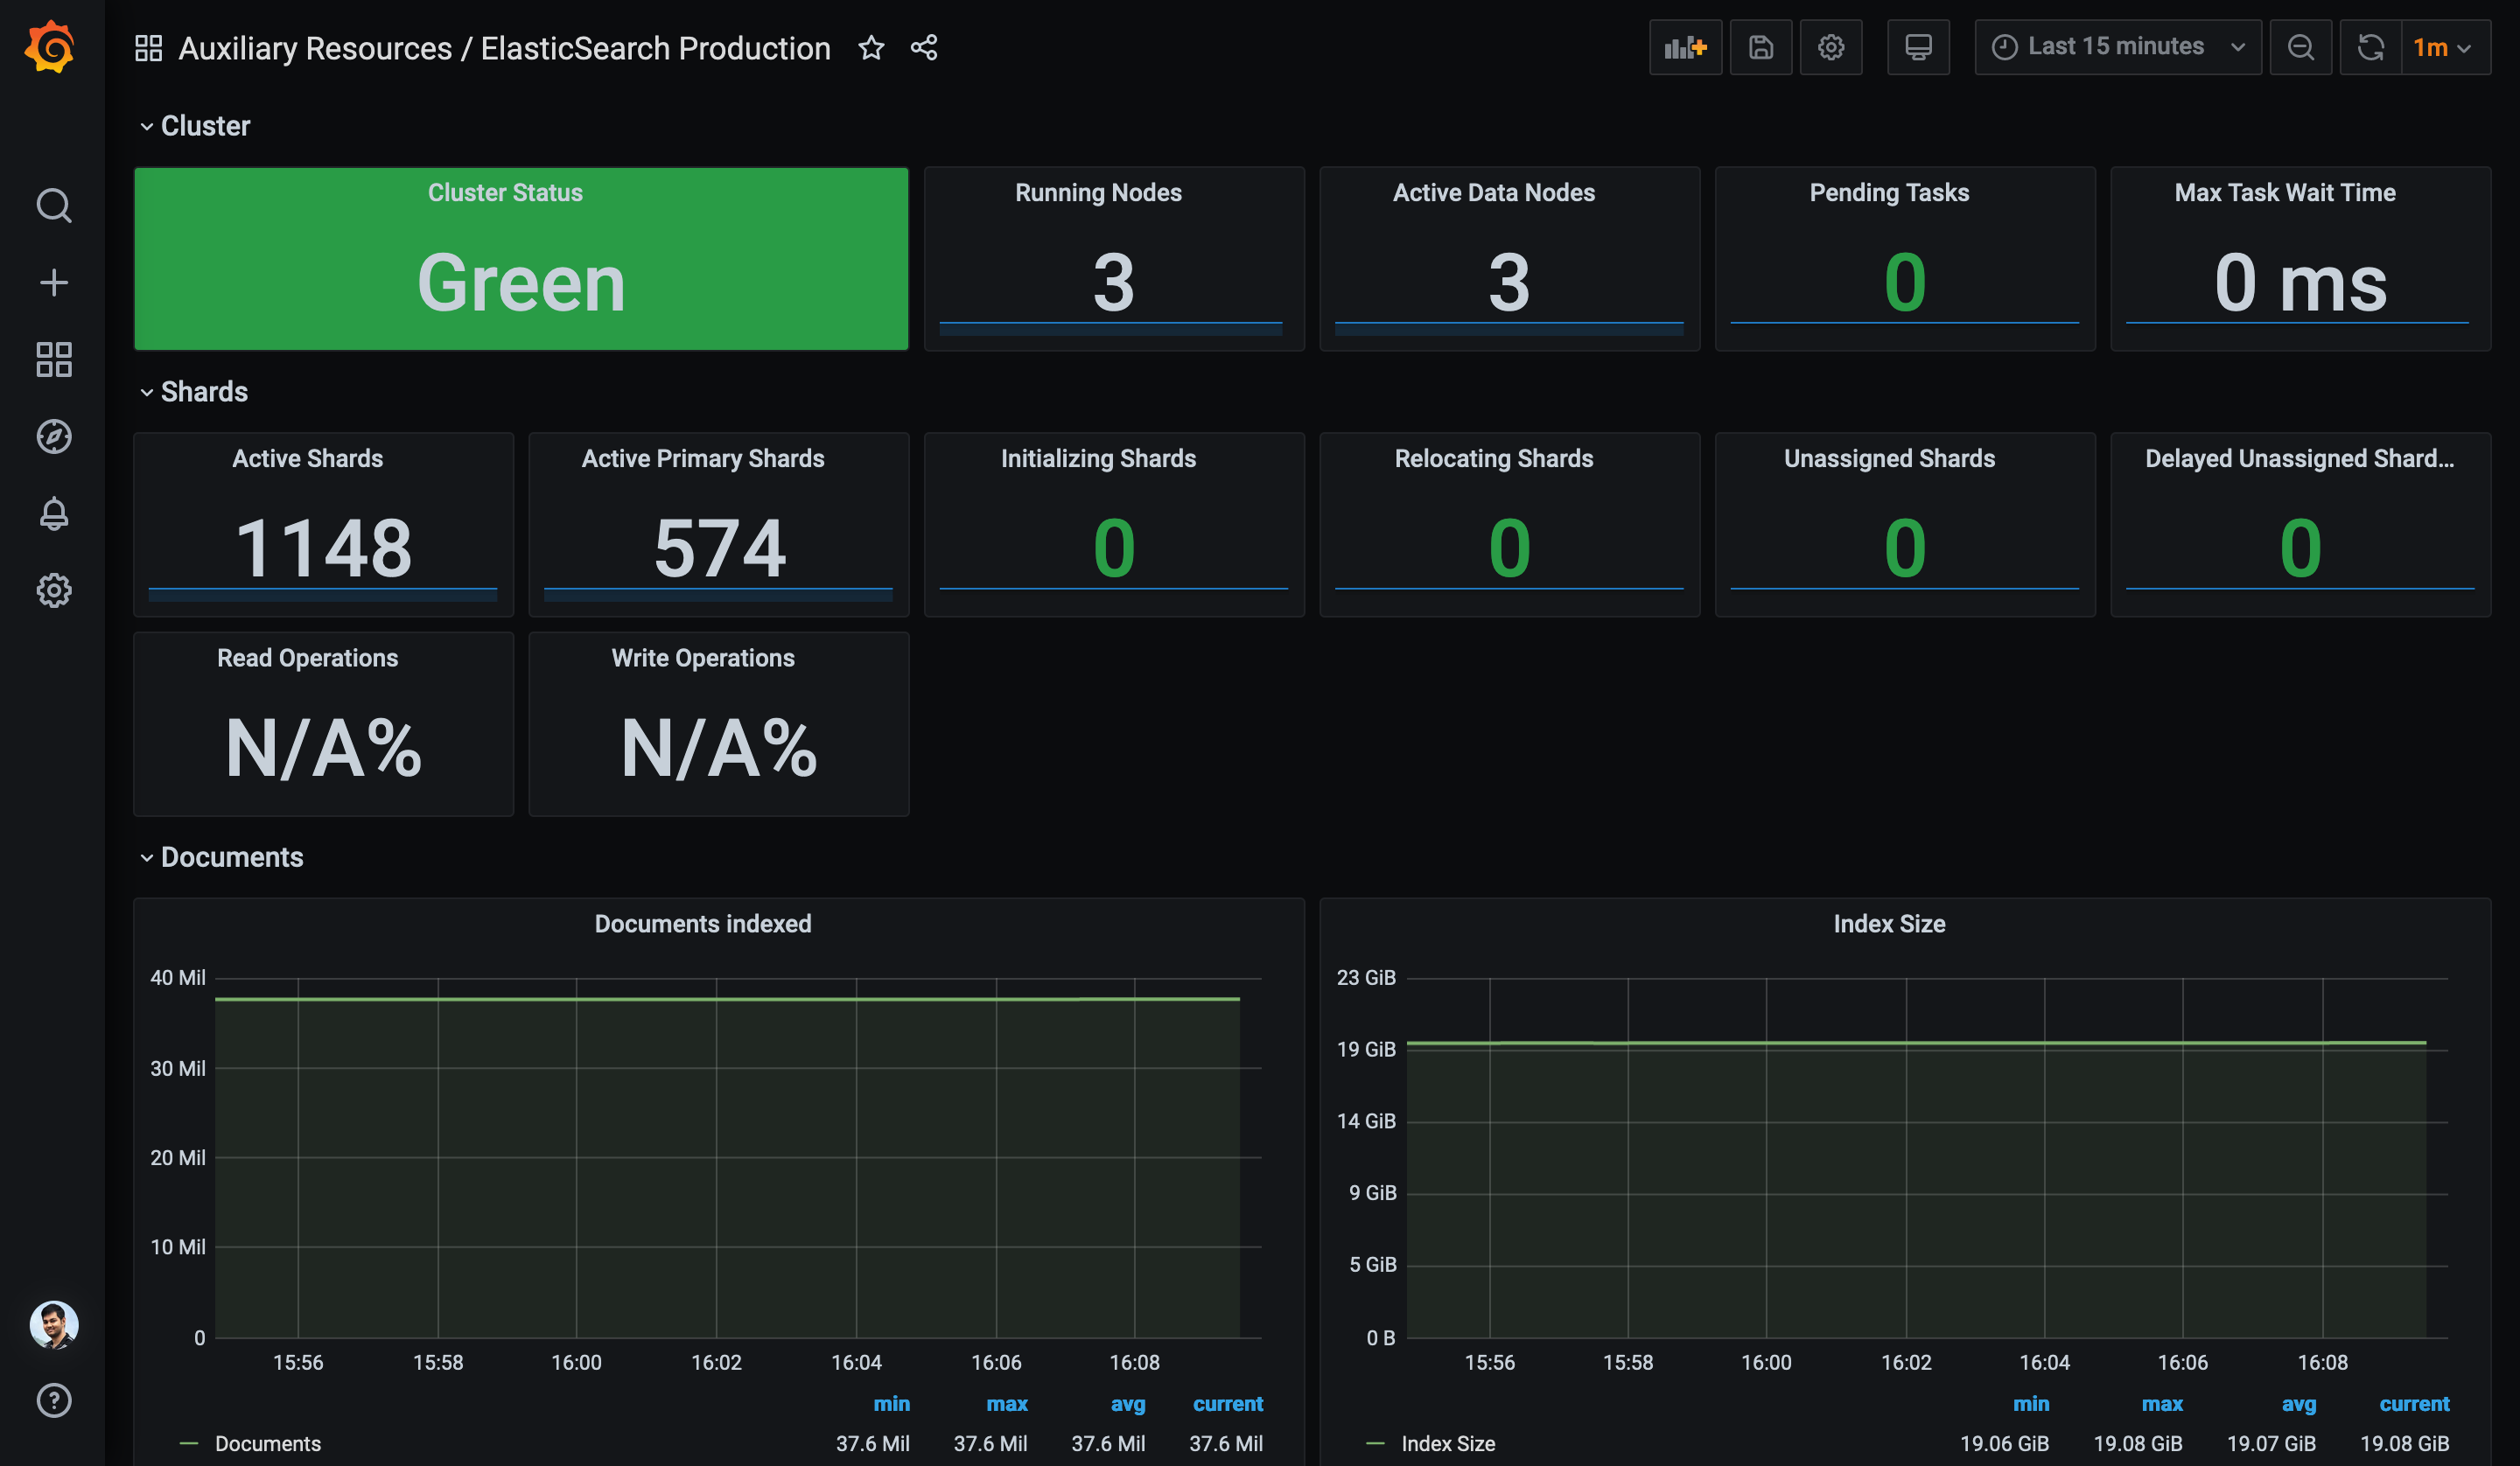Open dashboard settings gear in top toolbar

[1831, 47]
